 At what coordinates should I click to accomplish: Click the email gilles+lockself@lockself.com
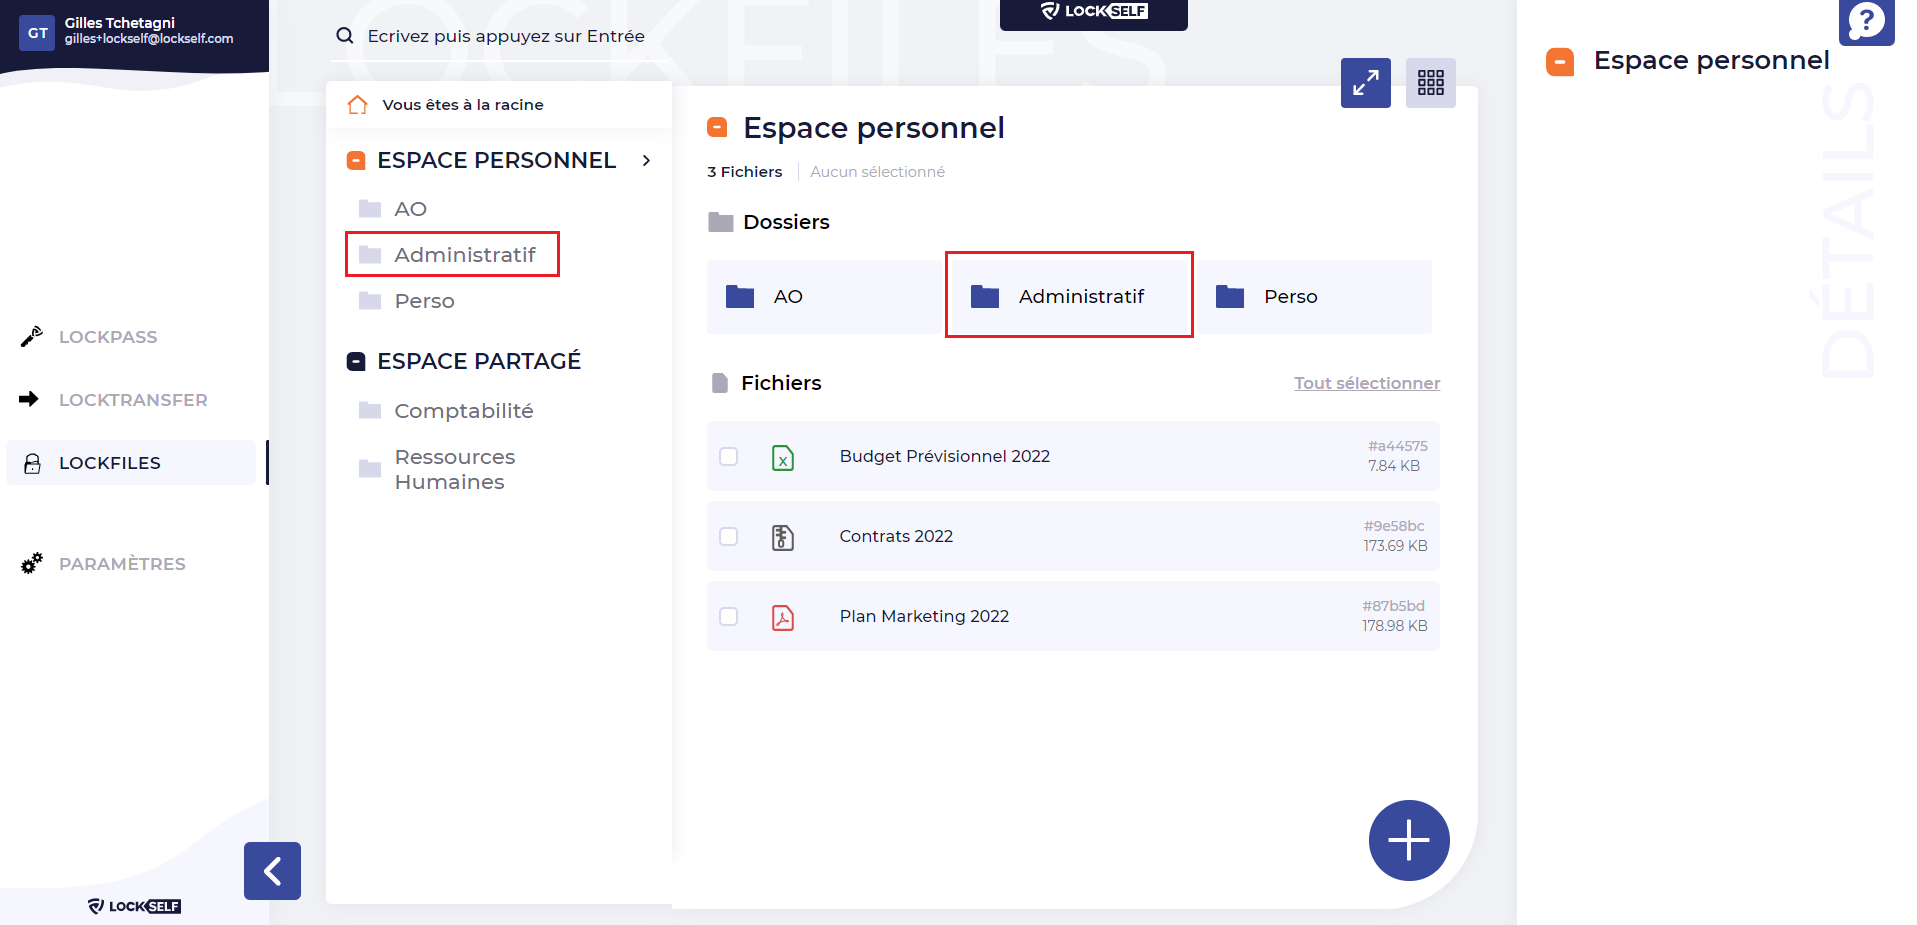point(149,39)
